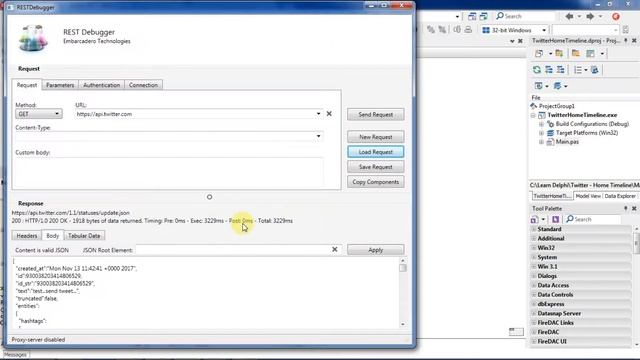Open the URL history dropdown arrow
The height and width of the screenshot is (360, 640).
point(318,114)
